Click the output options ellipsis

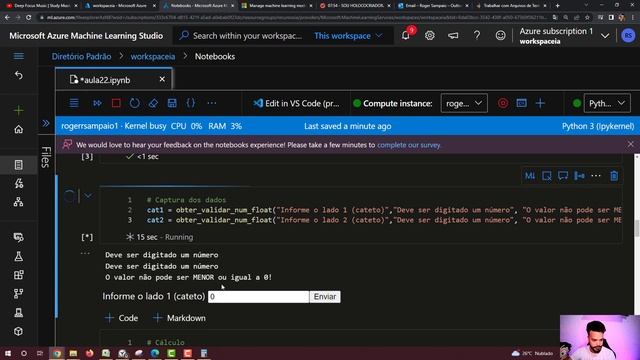pos(85,253)
